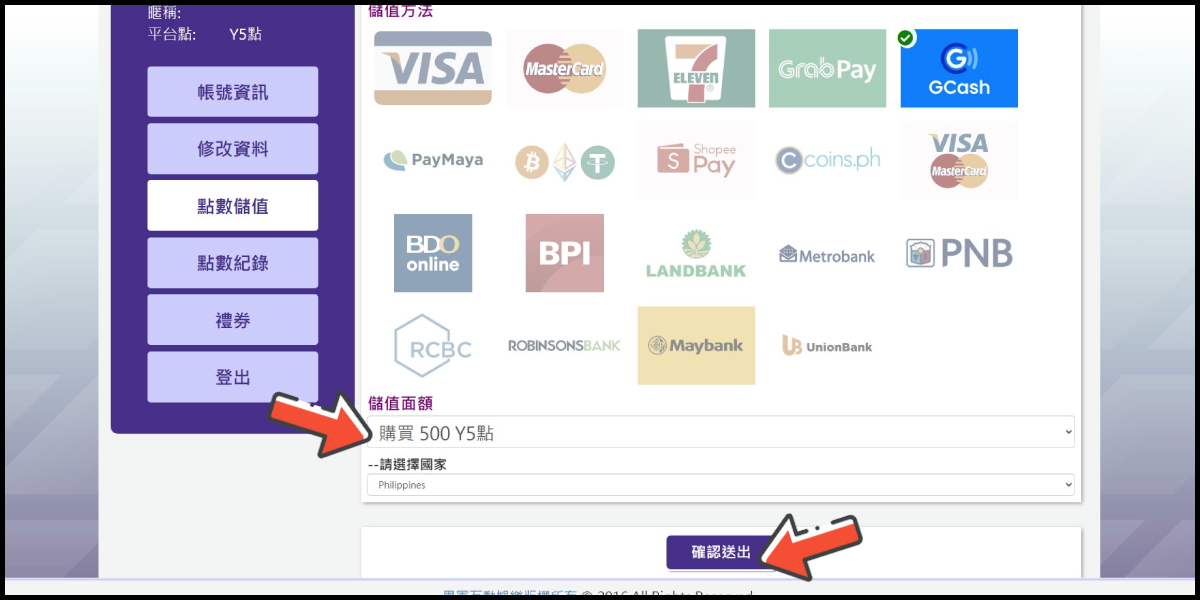Expand the Philippines country dropdown
Screen dimensions: 1200x600
coord(721,485)
